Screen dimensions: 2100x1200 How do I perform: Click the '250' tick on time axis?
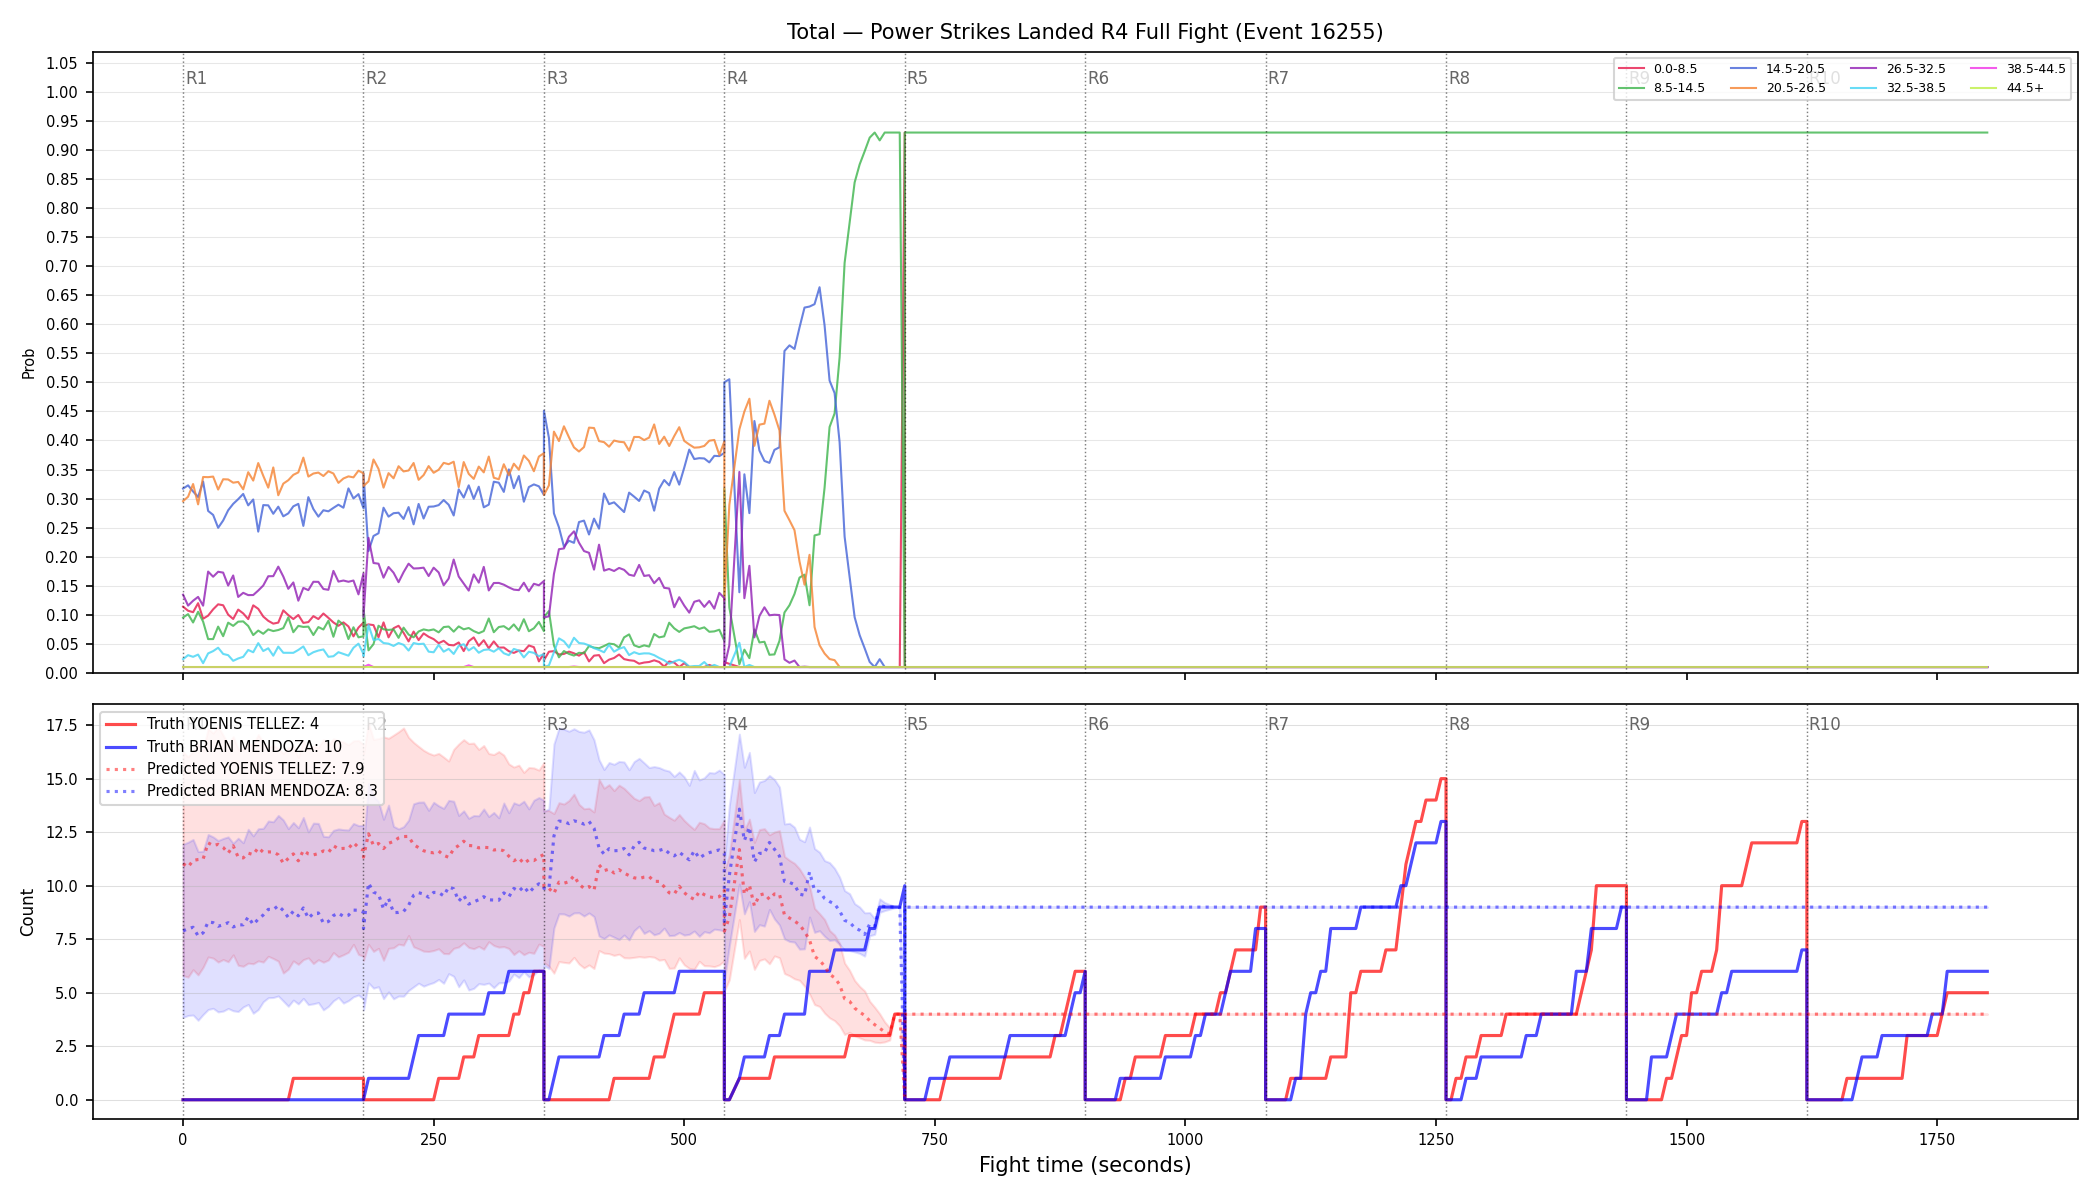433,1138
